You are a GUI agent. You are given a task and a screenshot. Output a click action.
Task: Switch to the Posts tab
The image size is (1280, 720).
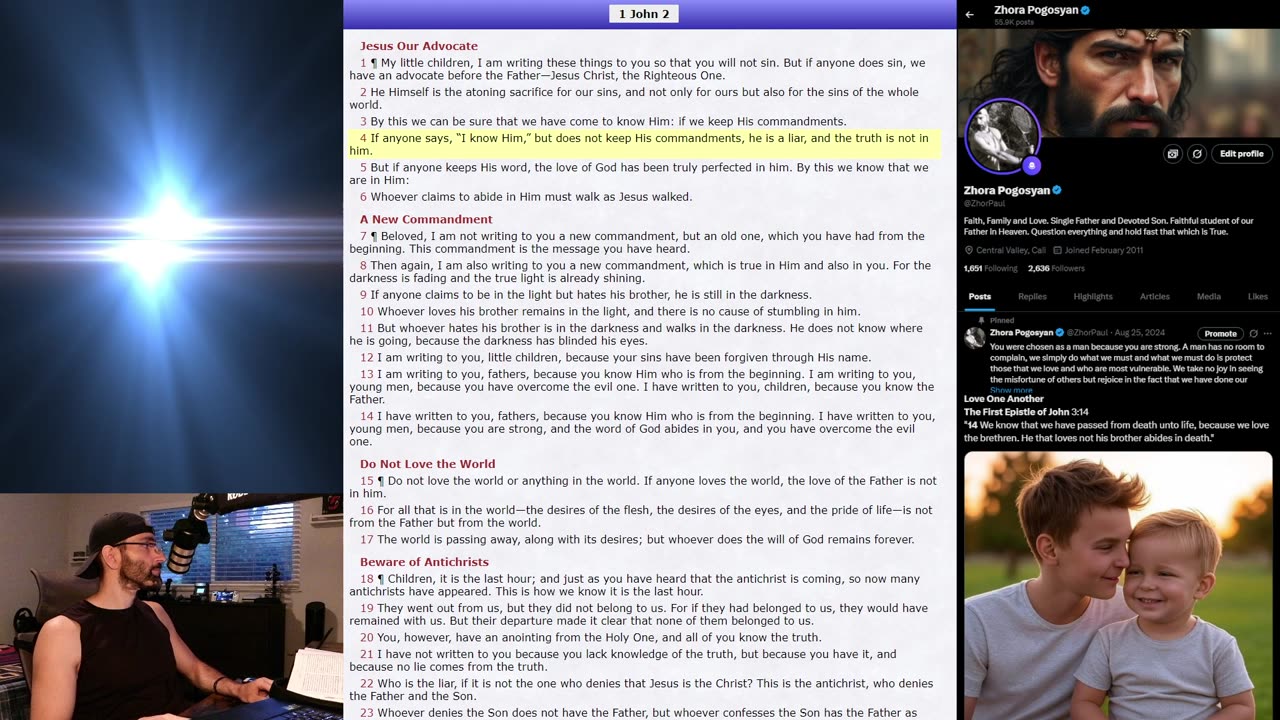tap(980, 296)
